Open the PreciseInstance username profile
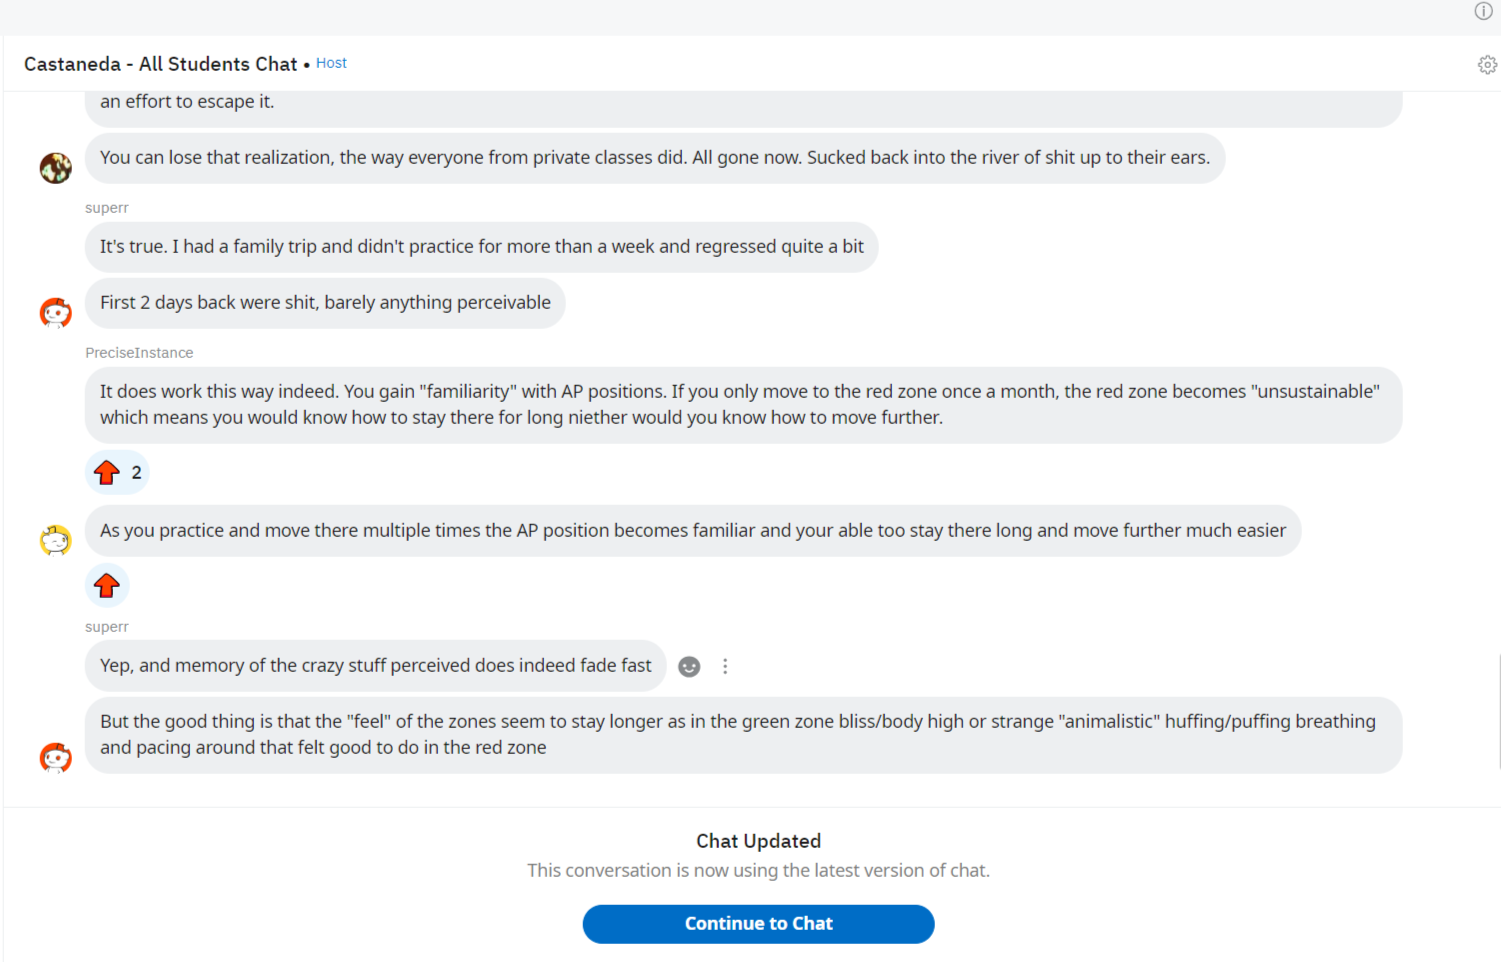Screen dimensions: 1501x962 [139, 353]
